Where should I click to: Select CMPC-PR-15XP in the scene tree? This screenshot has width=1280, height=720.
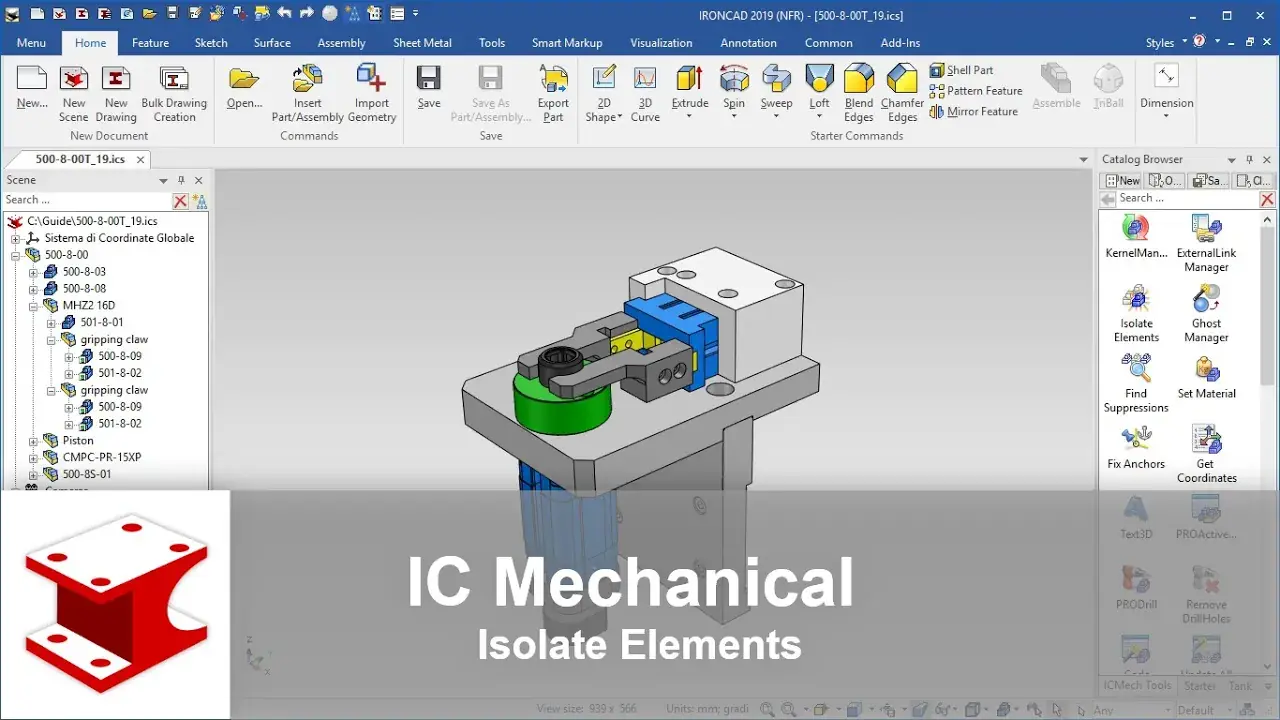[102, 458]
